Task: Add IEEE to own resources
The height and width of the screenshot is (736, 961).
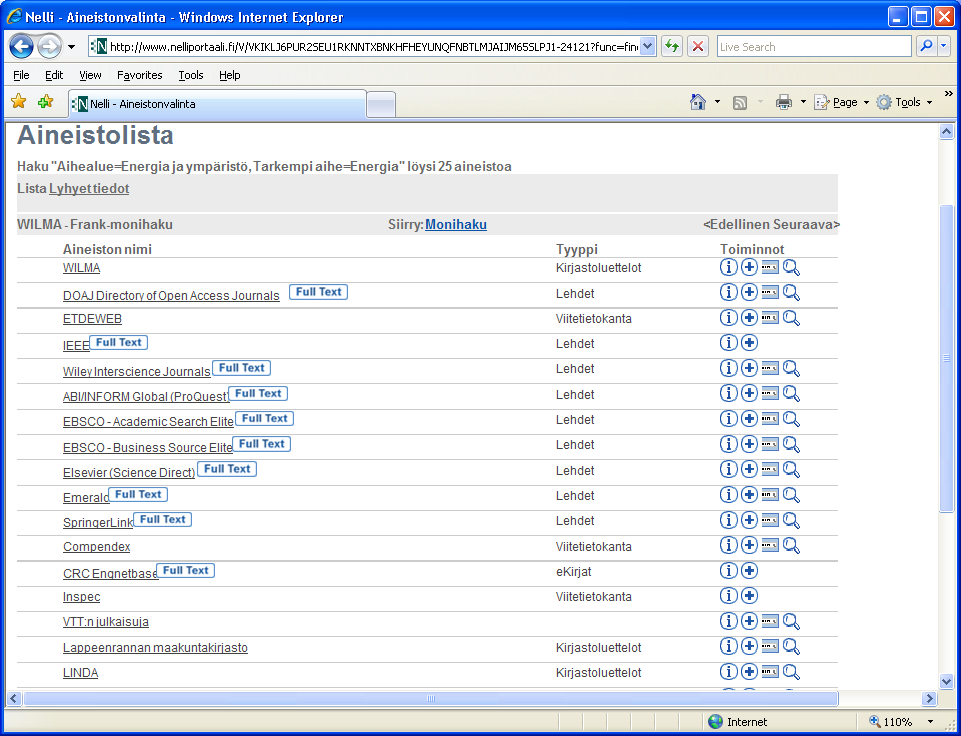Action: pos(749,343)
